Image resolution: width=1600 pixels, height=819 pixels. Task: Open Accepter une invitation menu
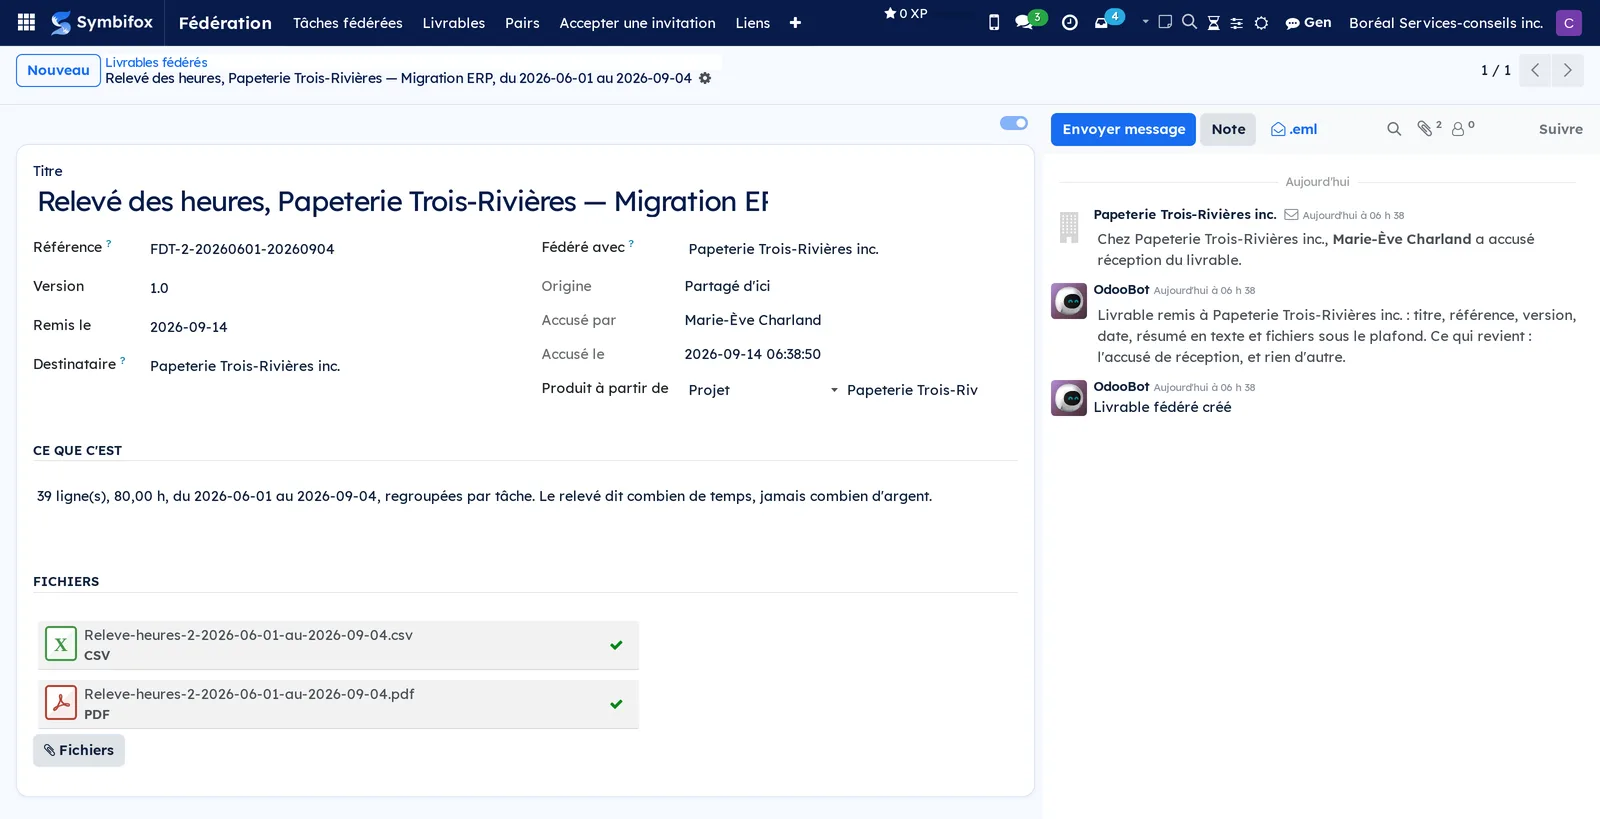[637, 22]
